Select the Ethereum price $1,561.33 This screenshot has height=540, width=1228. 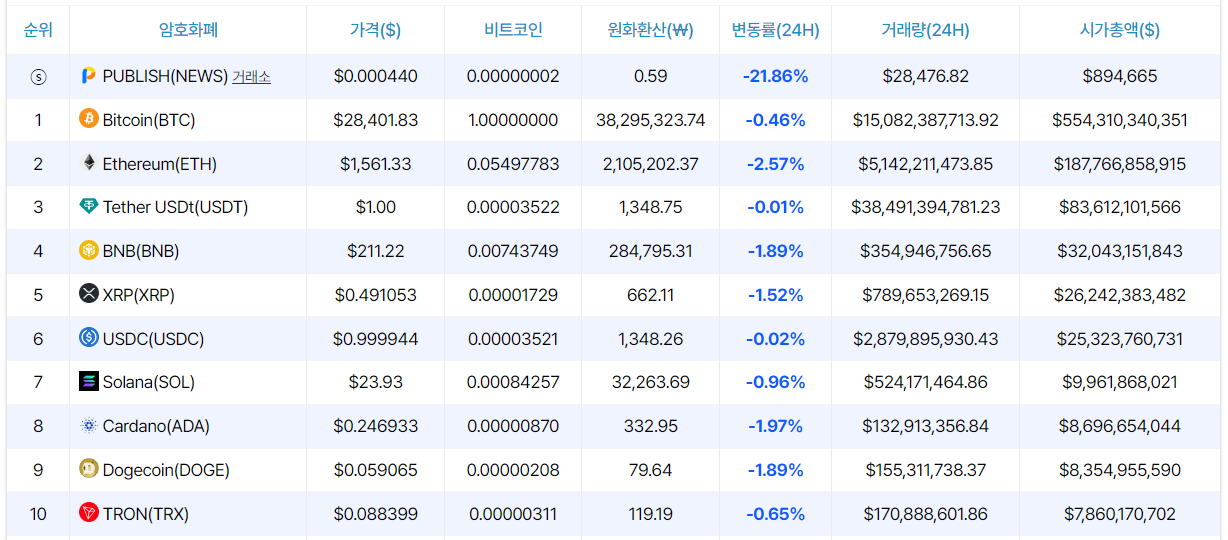(x=376, y=164)
